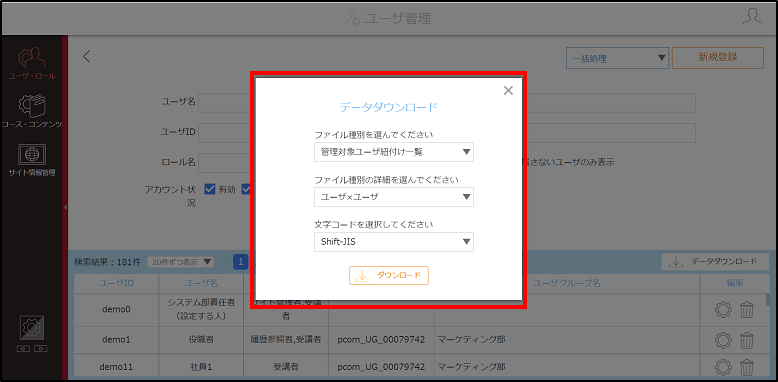
Task: Click the 役職者 user name cell
Action: click(x=201, y=340)
